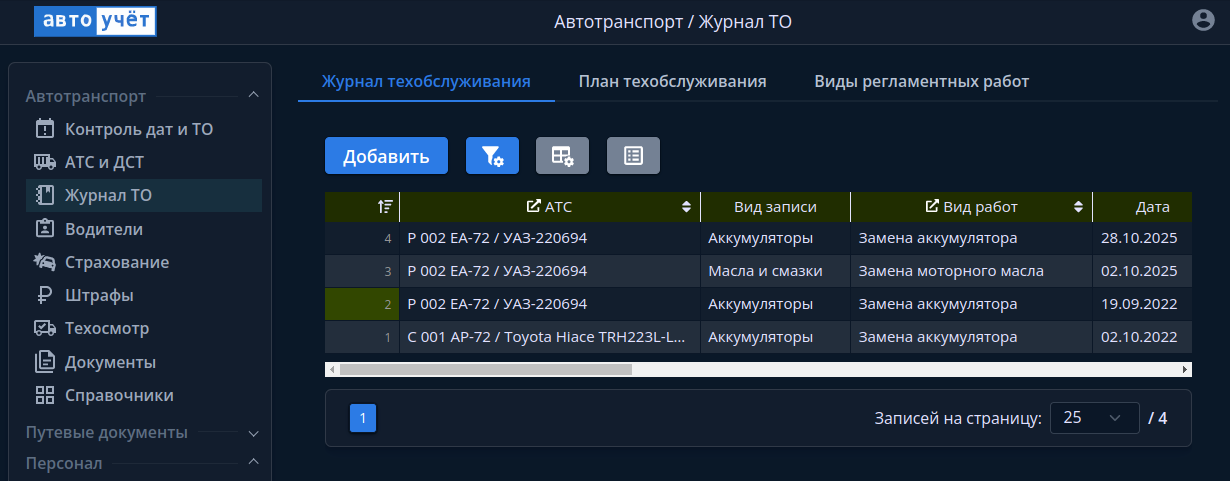1230x481 pixels.
Task: Click the Техосмотр truck check icon
Action: pyautogui.click(x=44, y=328)
